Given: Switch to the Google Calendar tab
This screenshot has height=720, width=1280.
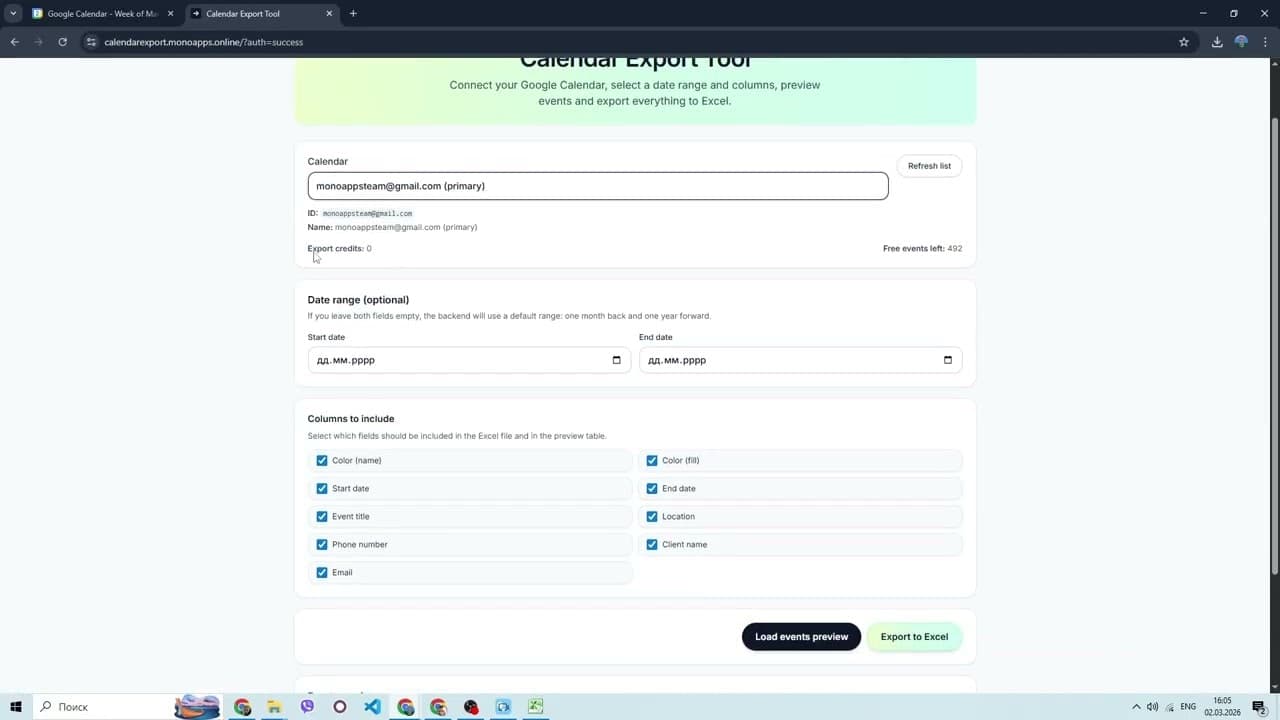Looking at the screenshot, I should tap(100, 13).
